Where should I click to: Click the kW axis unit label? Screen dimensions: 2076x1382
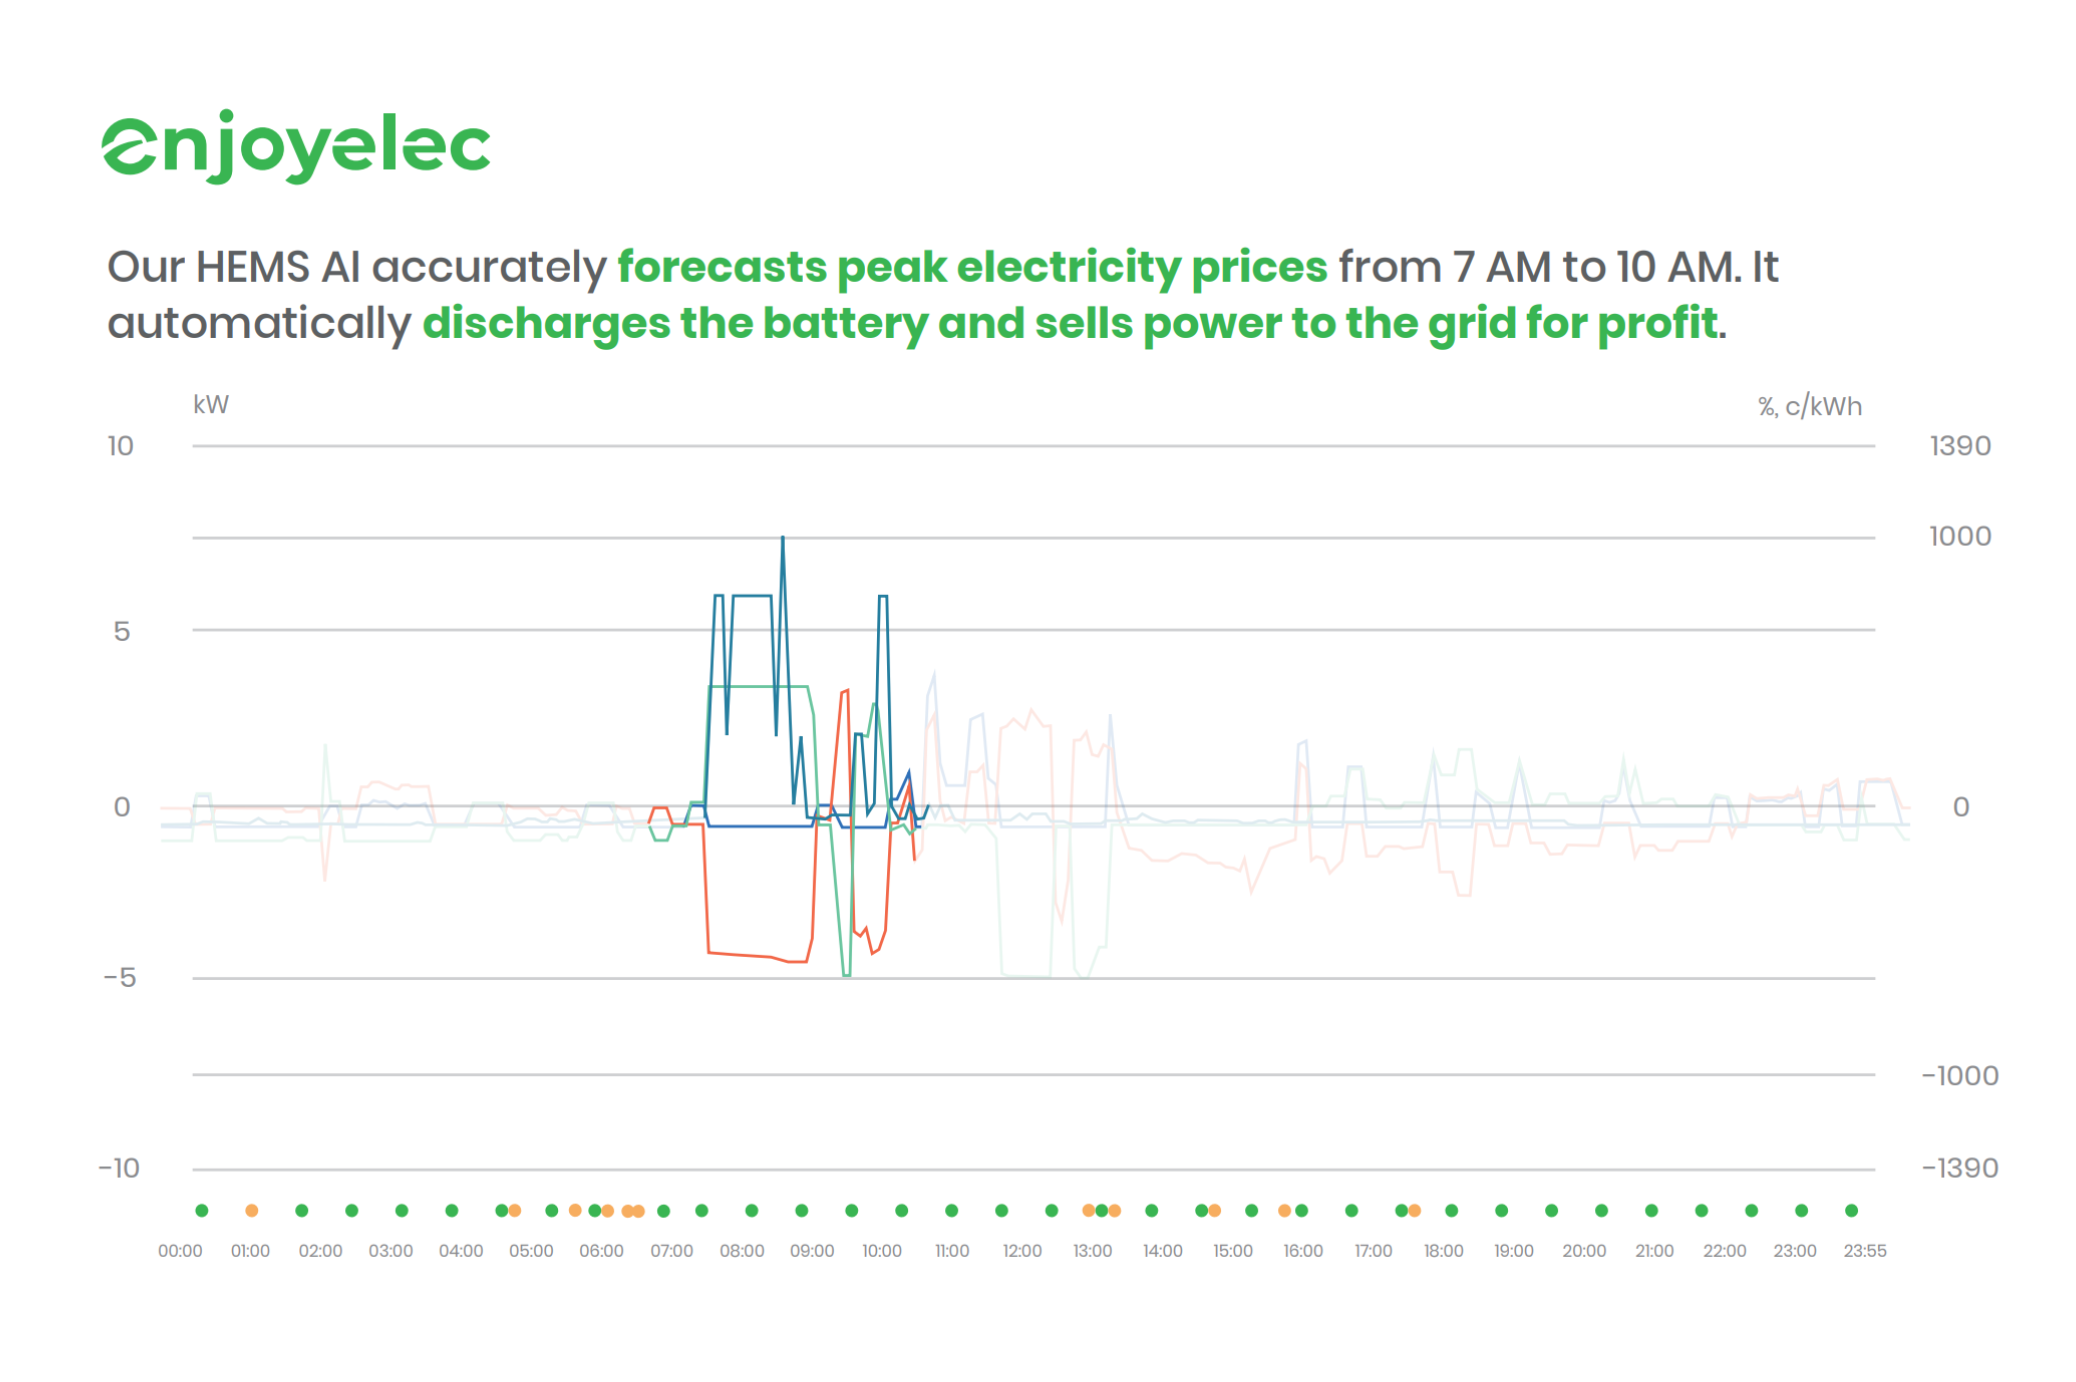[x=211, y=405]
